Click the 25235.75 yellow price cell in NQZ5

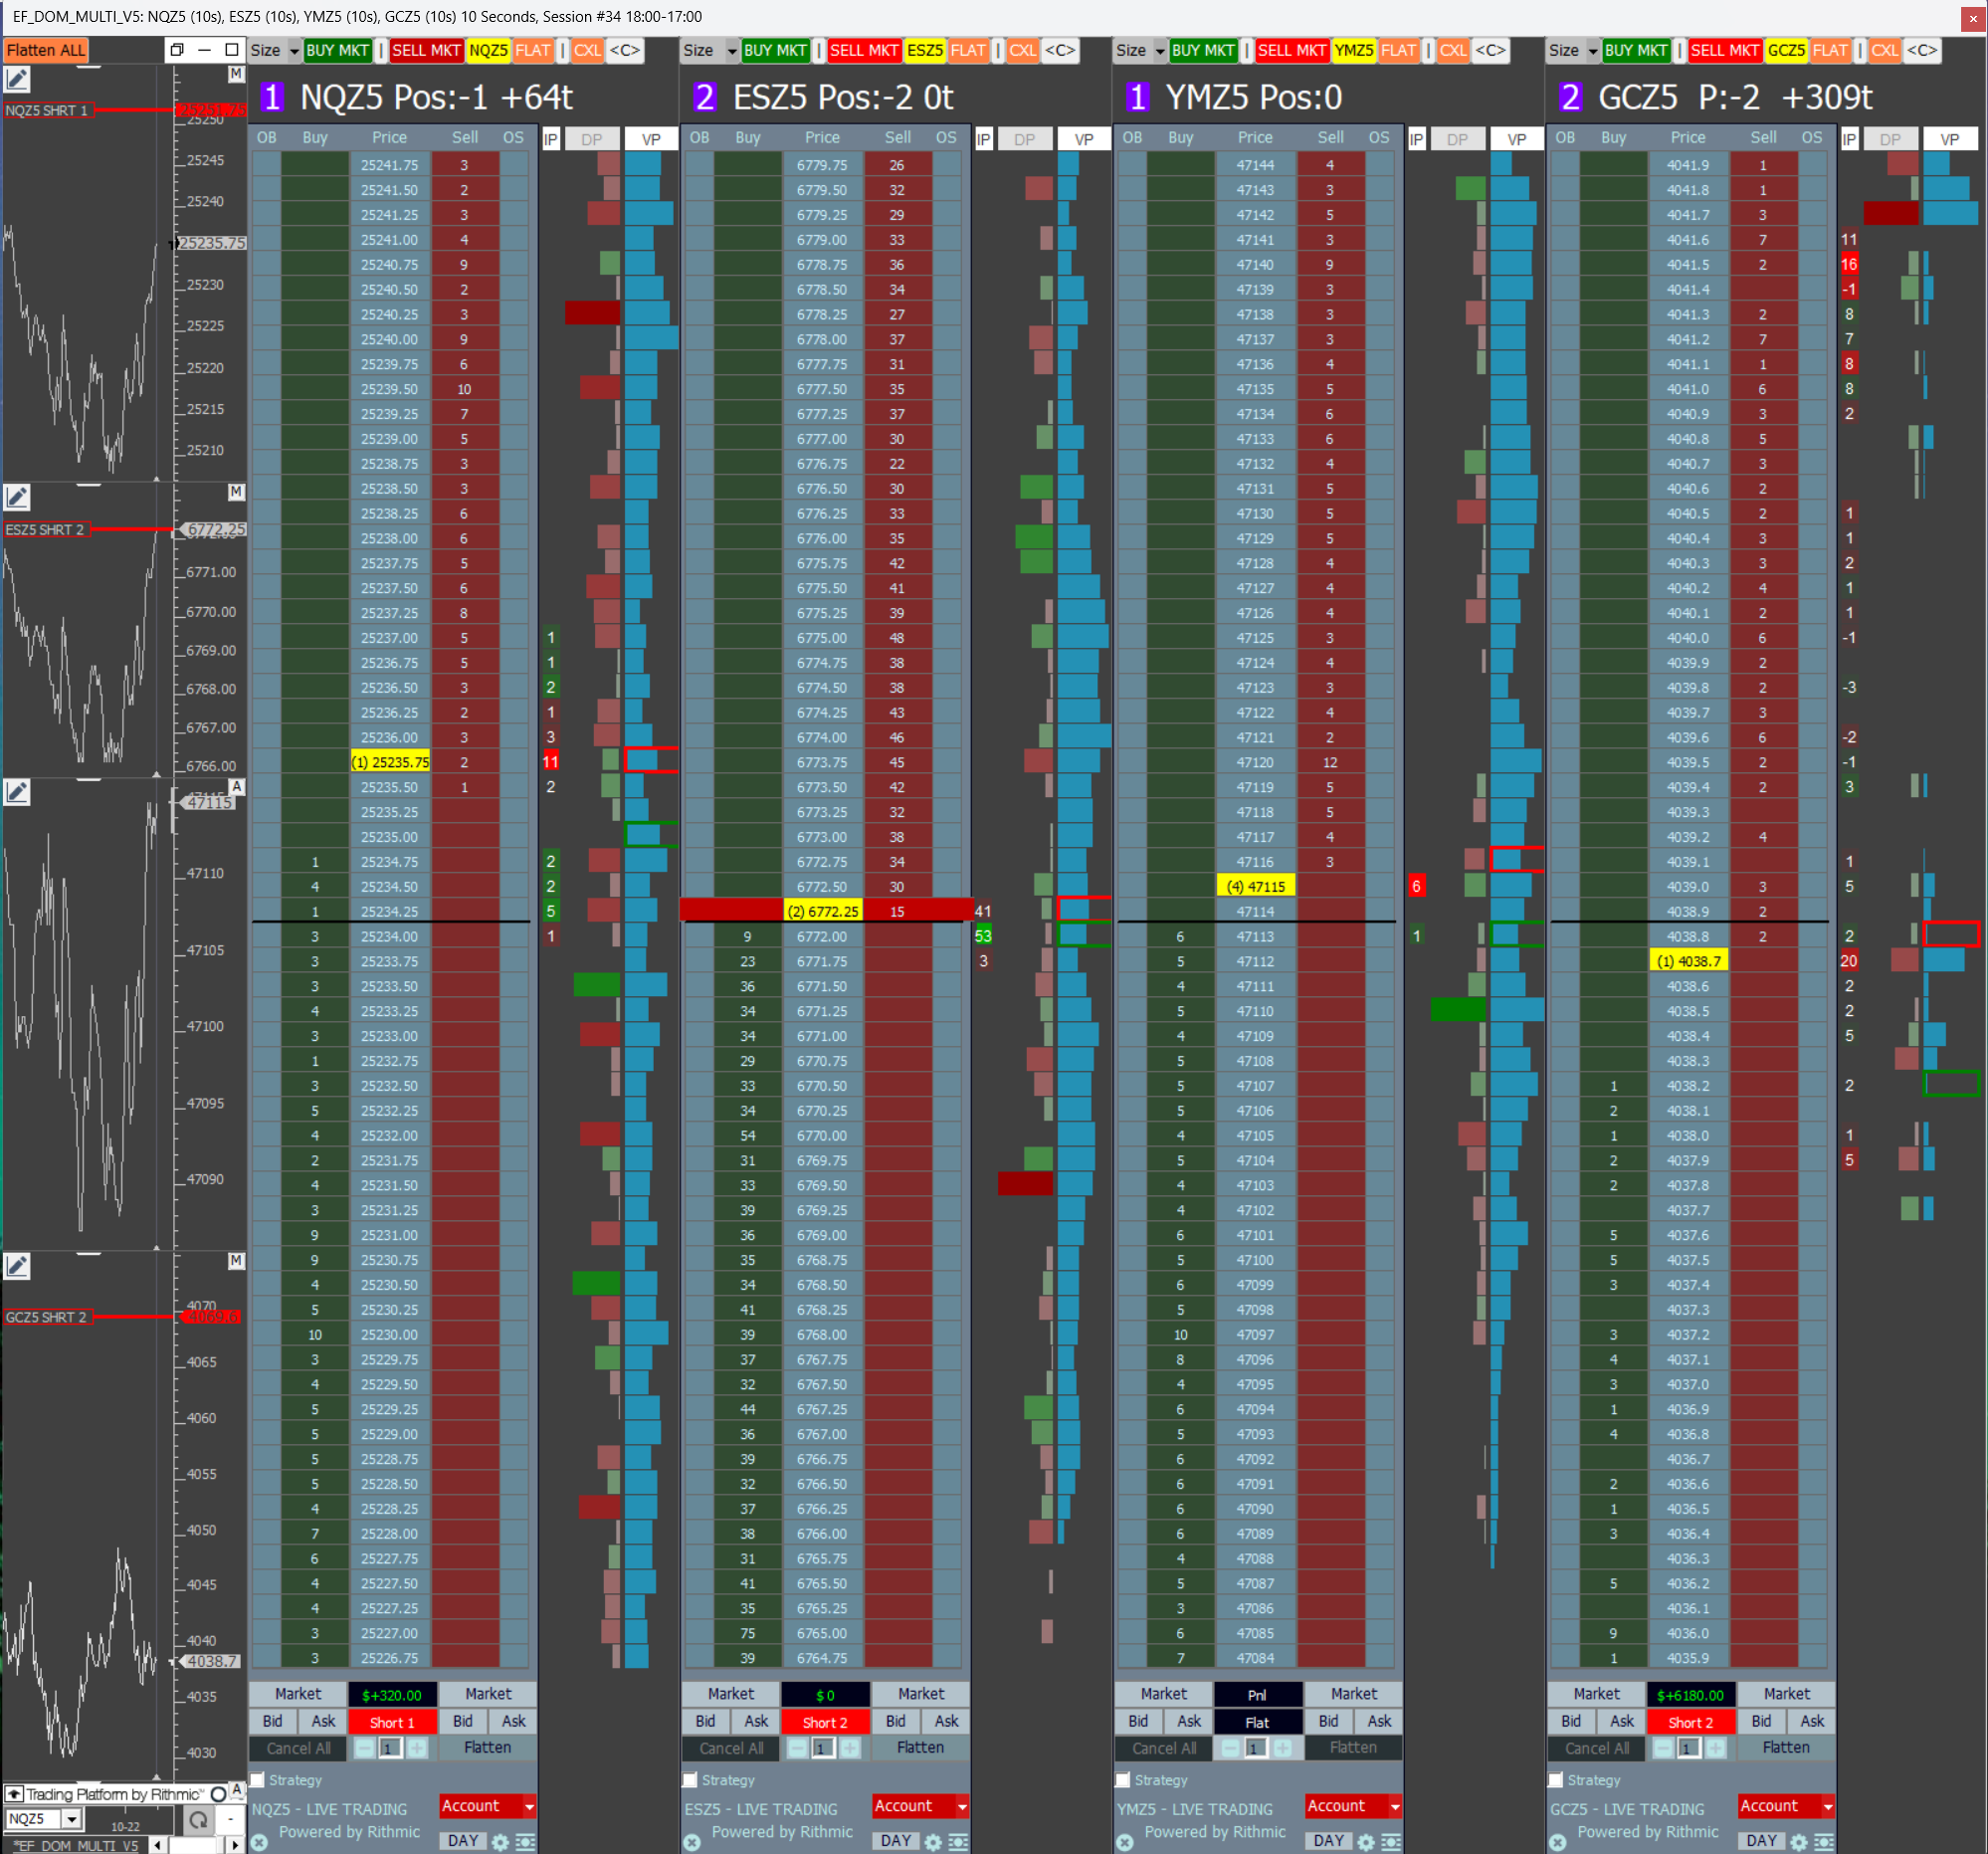click(x=390, y=762)
